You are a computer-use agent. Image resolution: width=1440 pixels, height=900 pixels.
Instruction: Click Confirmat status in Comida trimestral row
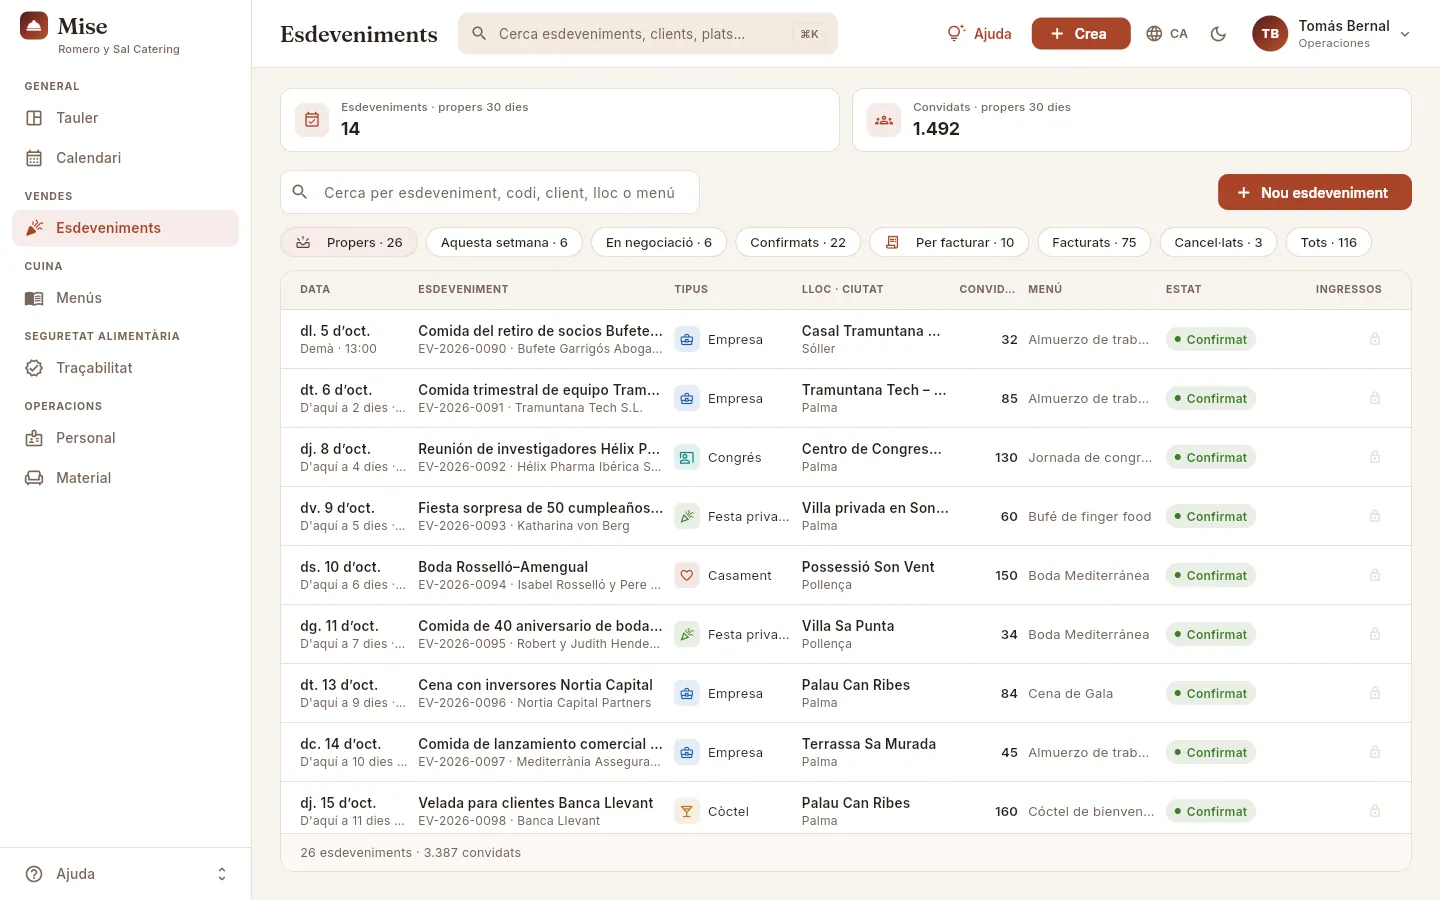click(1210, 398)
